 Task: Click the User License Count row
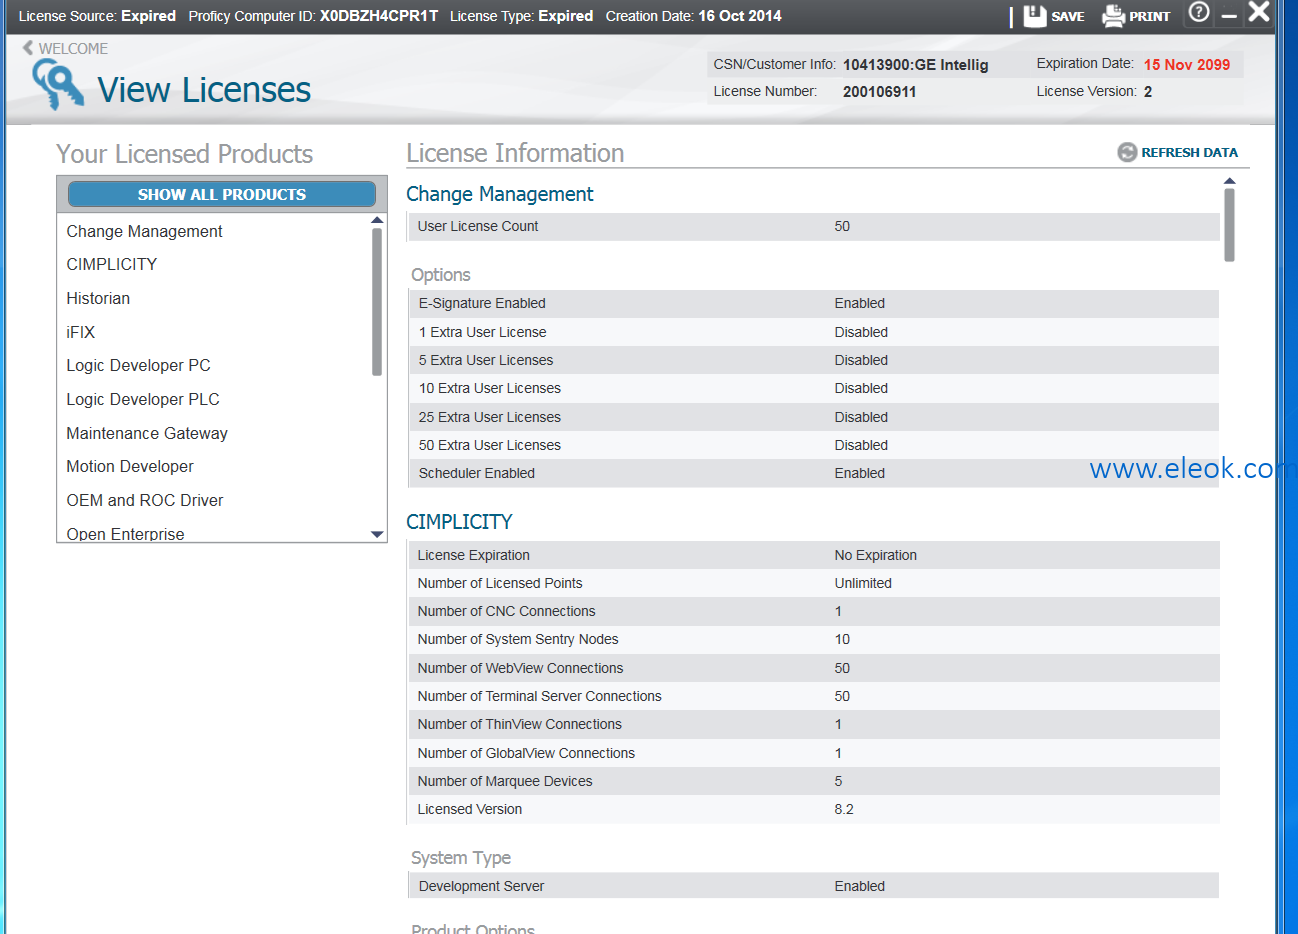point(813,227)
